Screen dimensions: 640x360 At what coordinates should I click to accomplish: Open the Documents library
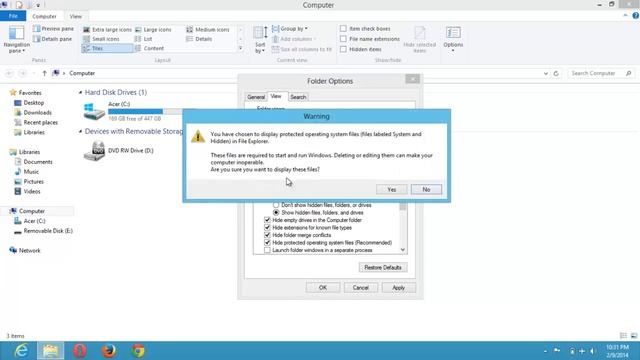(x=33, y=162)
